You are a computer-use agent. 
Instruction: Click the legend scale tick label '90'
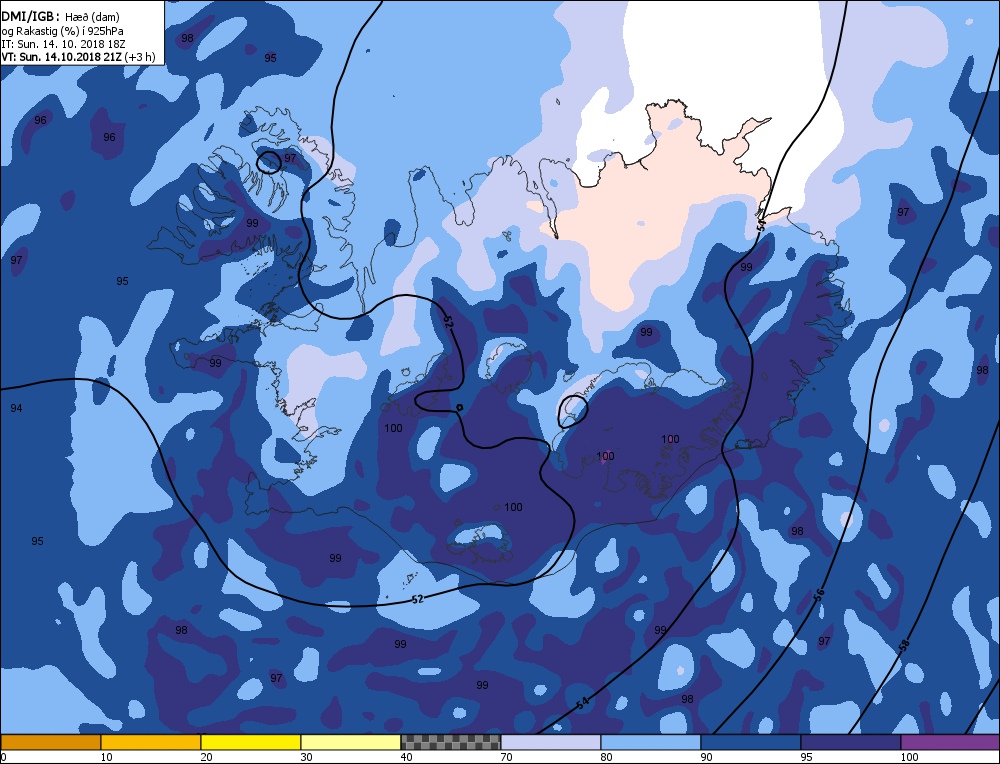click(707, 757)
